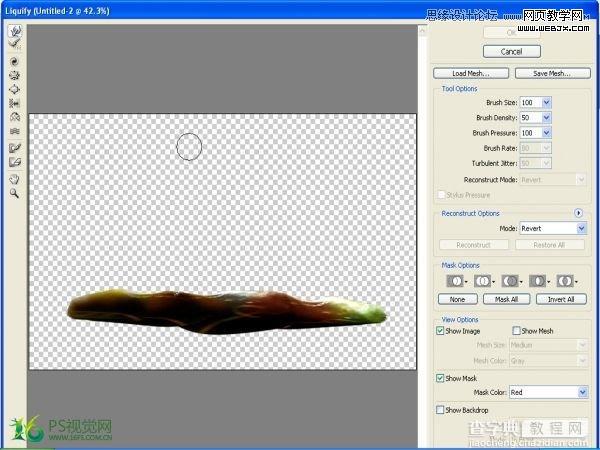
Task: Click the Brush Pressure value field
Action: (x=531, y=133)
